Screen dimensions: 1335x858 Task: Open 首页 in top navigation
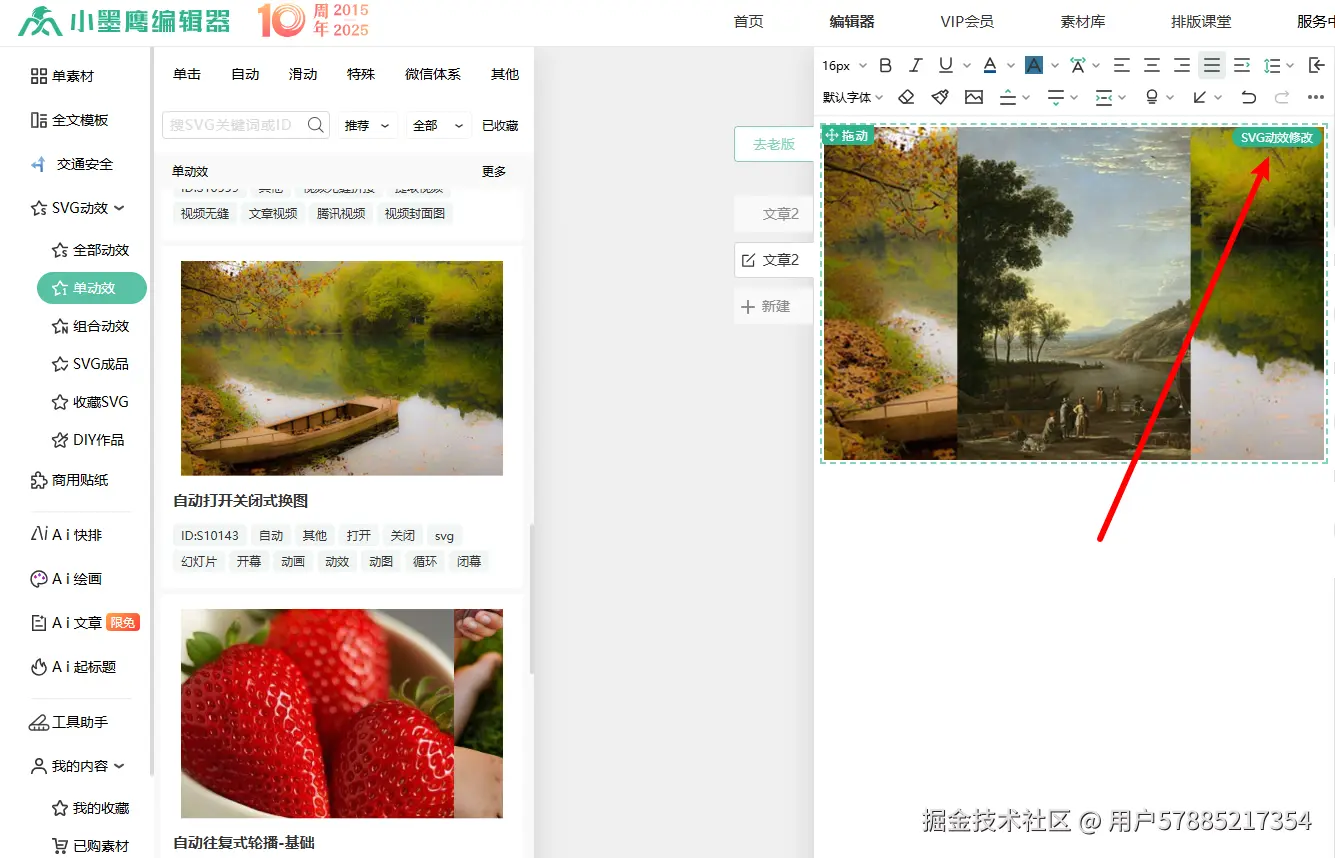tap(748, 22)
